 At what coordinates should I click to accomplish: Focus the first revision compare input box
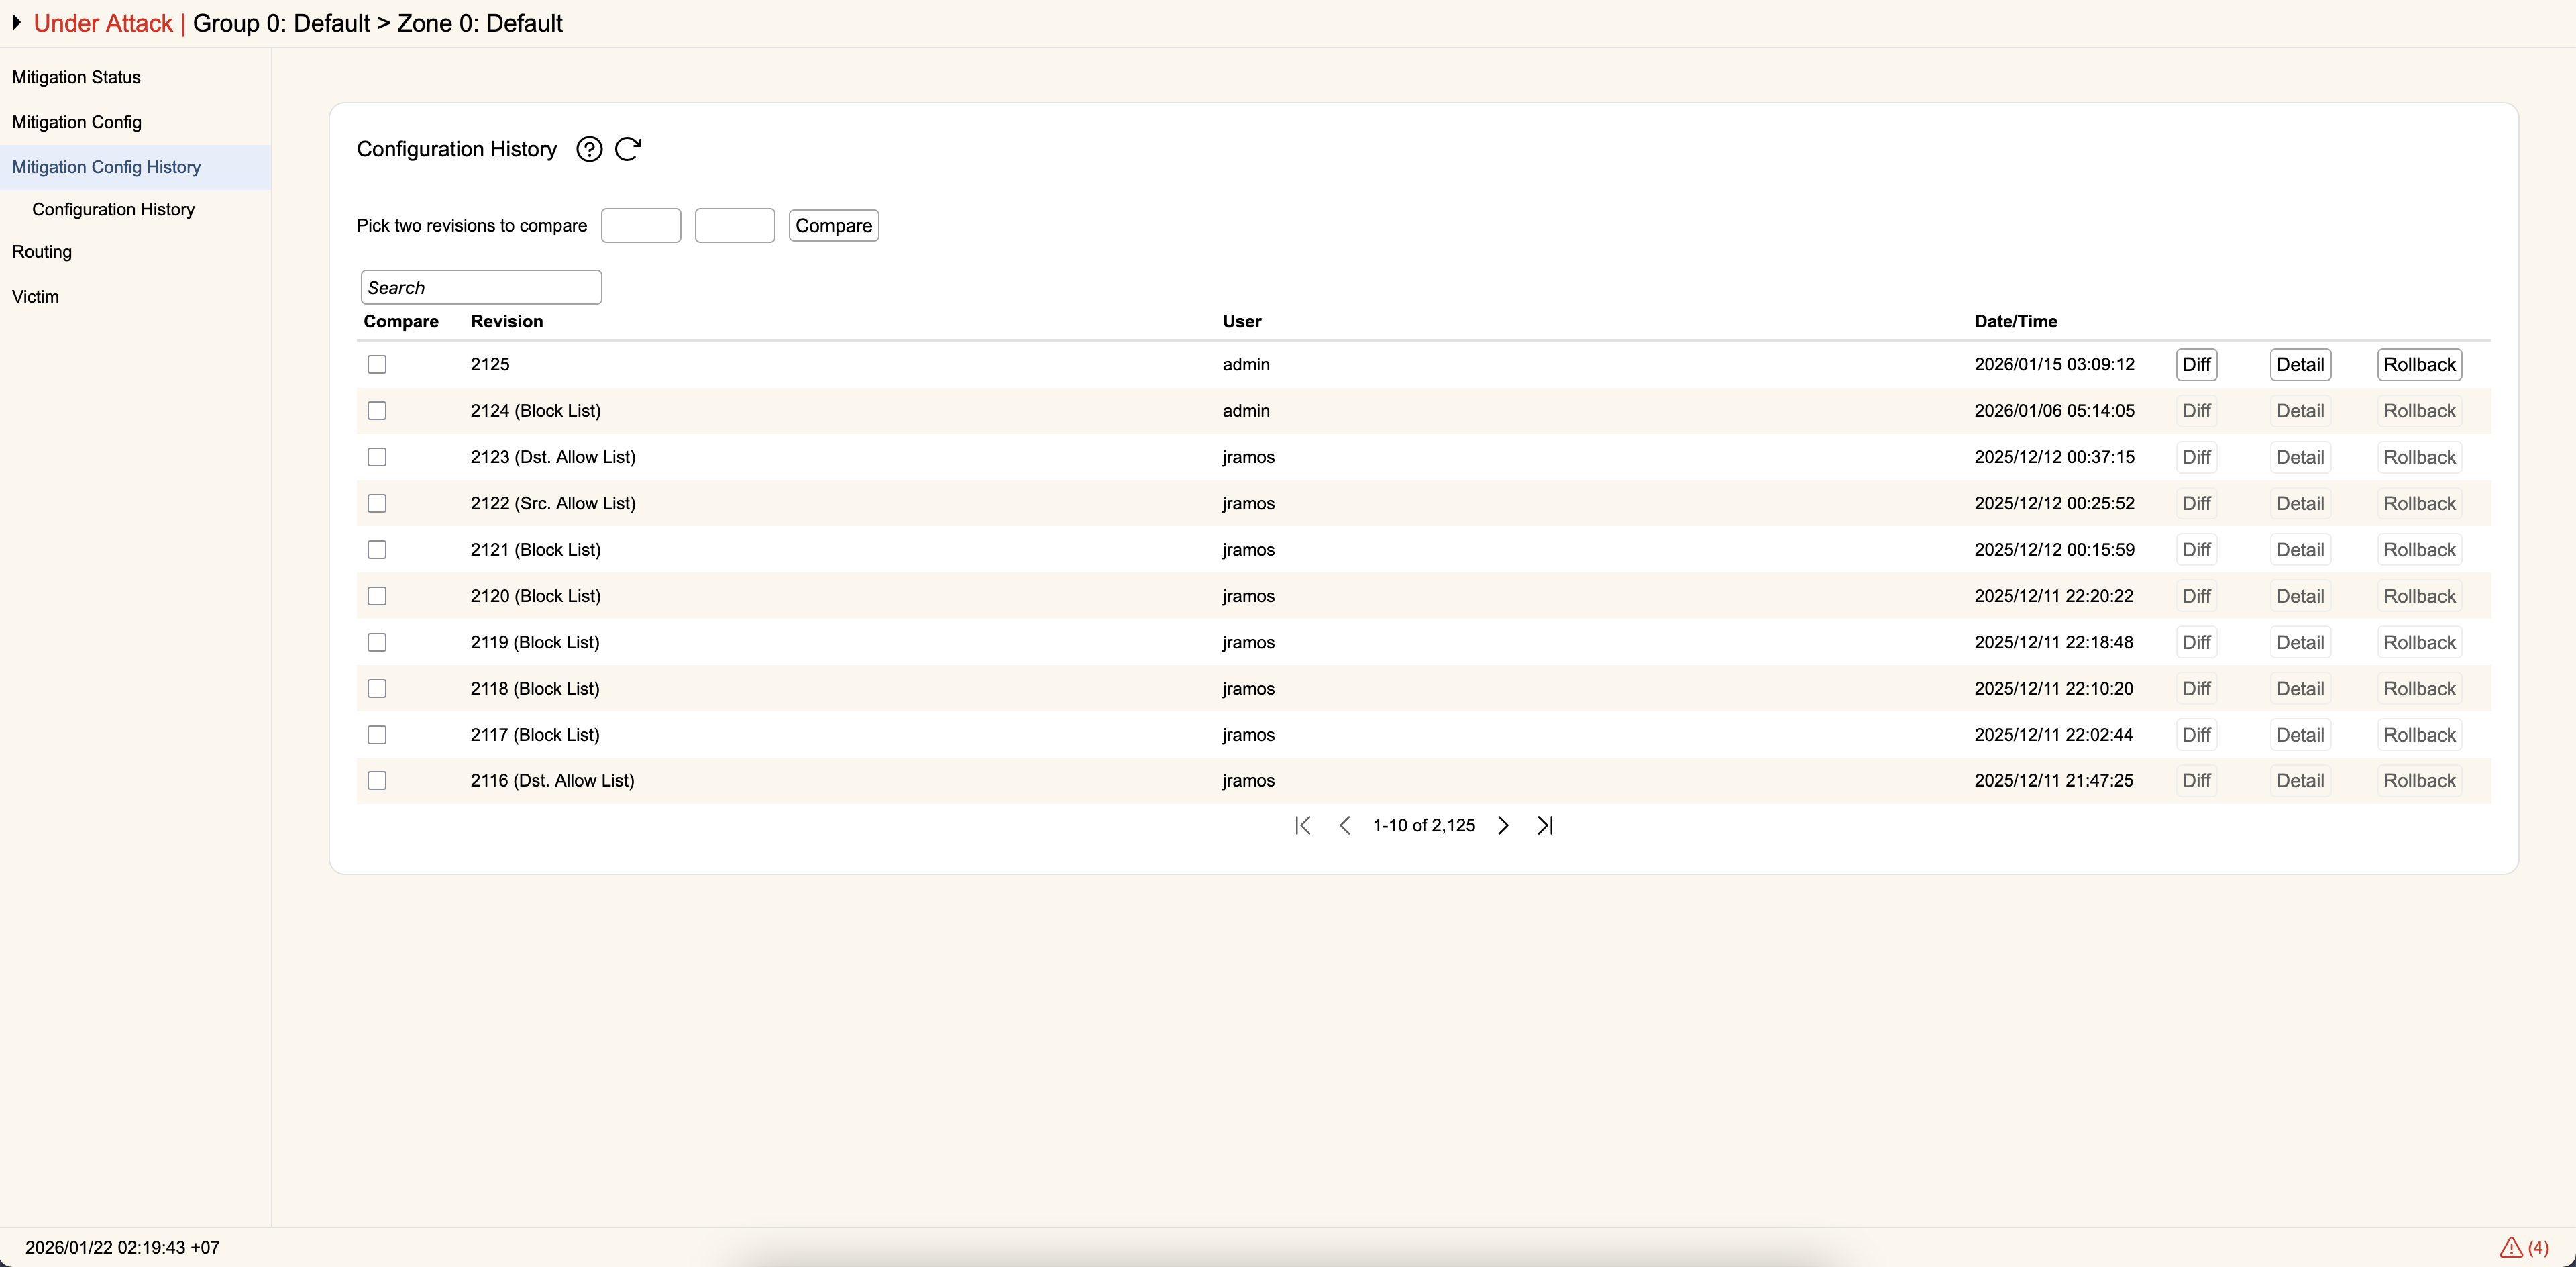[641, 226]
